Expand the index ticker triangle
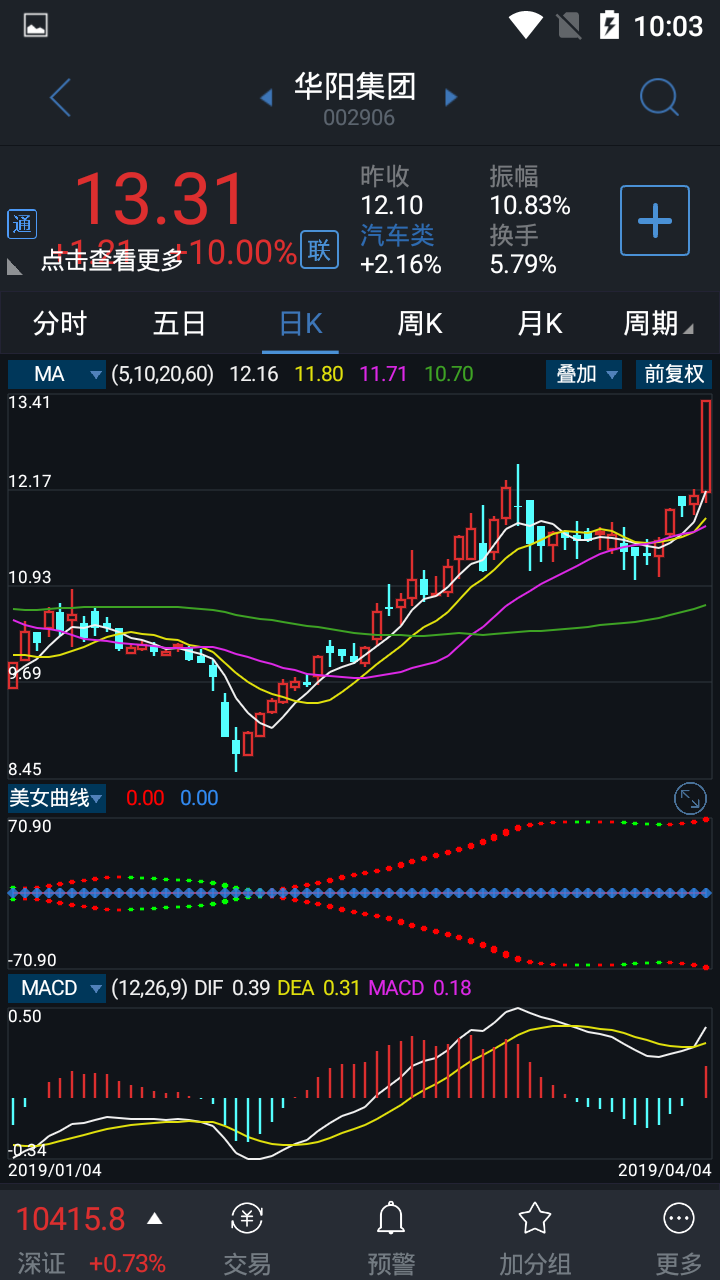The height and width of the screenshot is (1280, 720). click(x=154, y=1219)
